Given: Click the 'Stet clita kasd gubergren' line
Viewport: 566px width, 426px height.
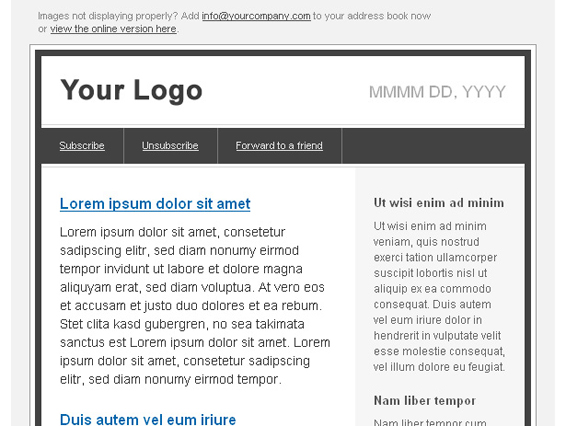Looking at the screenshot, I should tap(182, 324).
